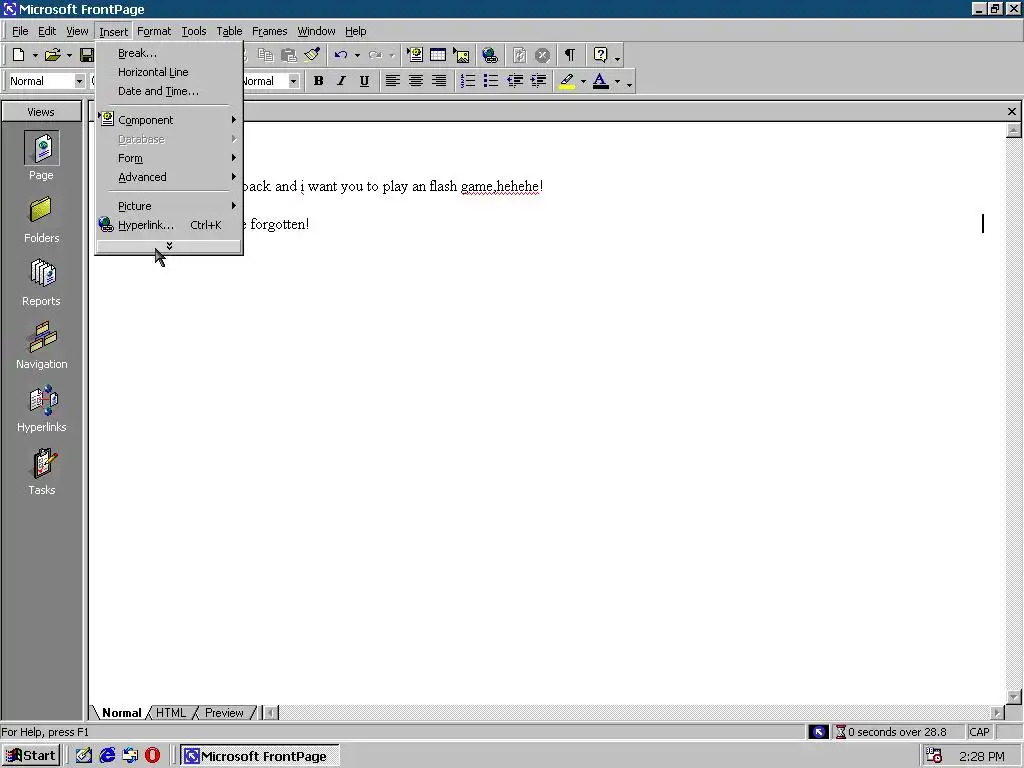Switch to Page view
Screen dimensions: 1024x768
tap(41, 156)
